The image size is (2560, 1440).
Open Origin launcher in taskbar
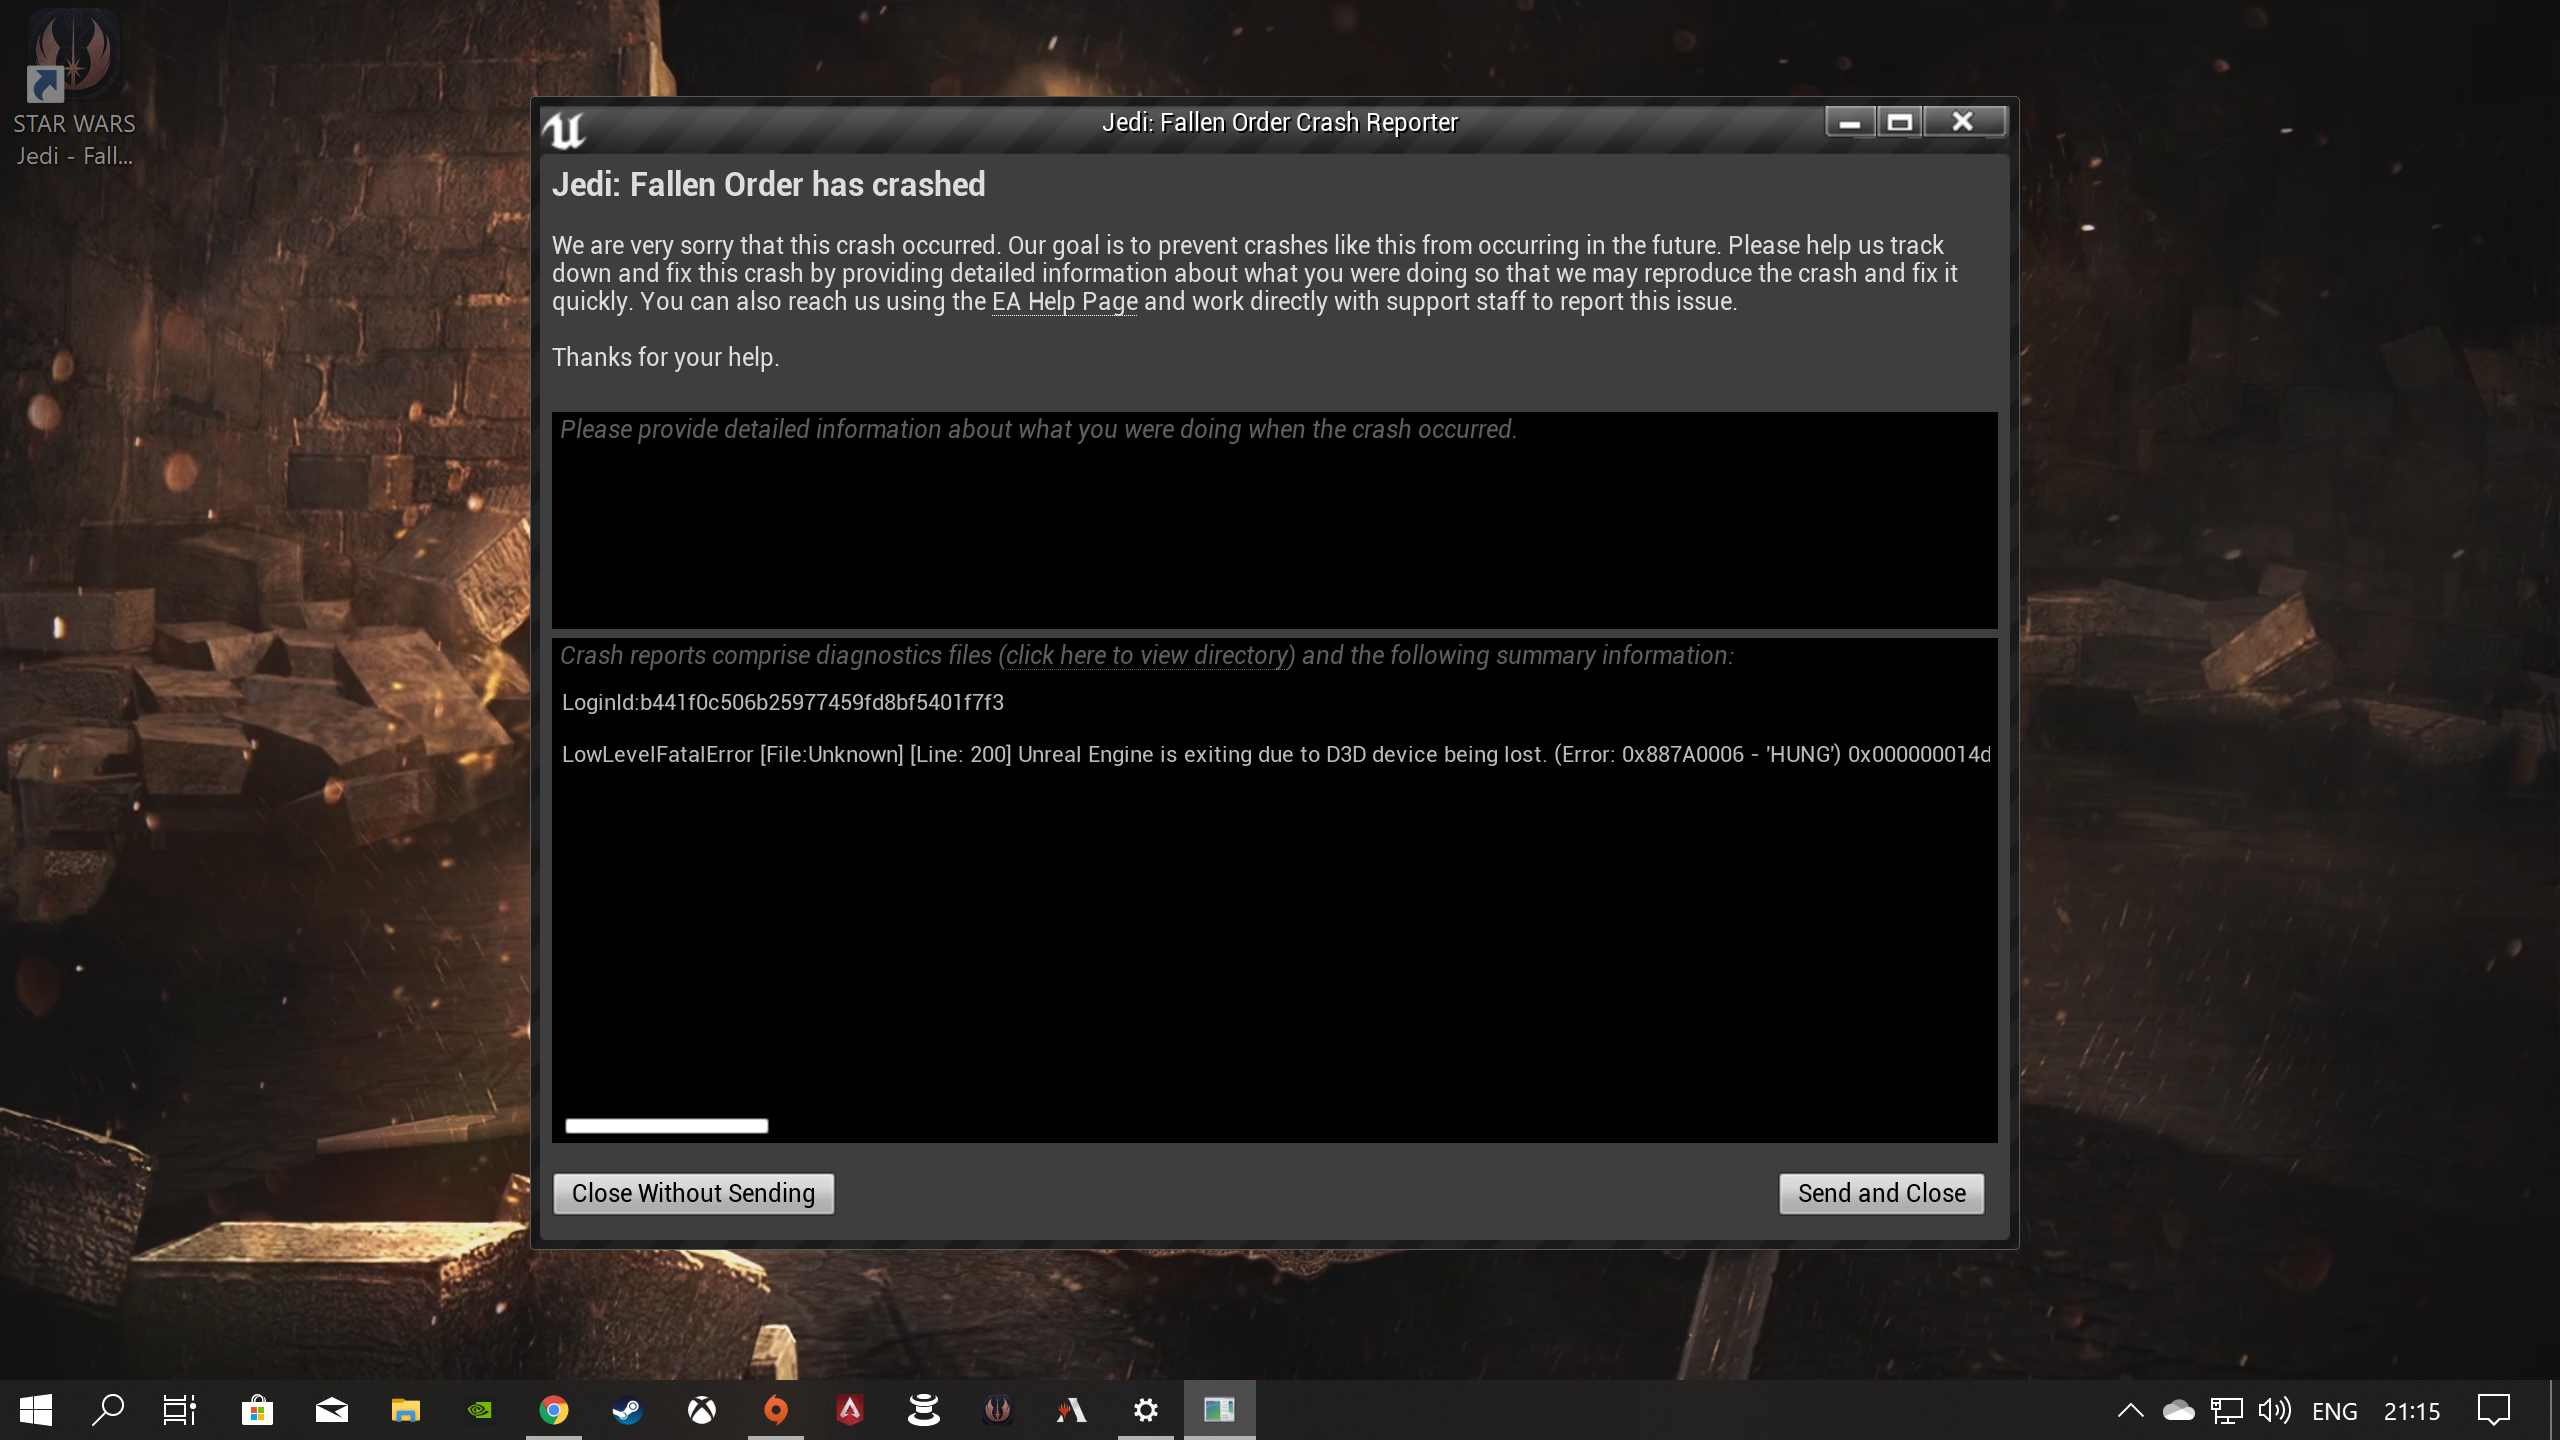tap(776, 1410)
